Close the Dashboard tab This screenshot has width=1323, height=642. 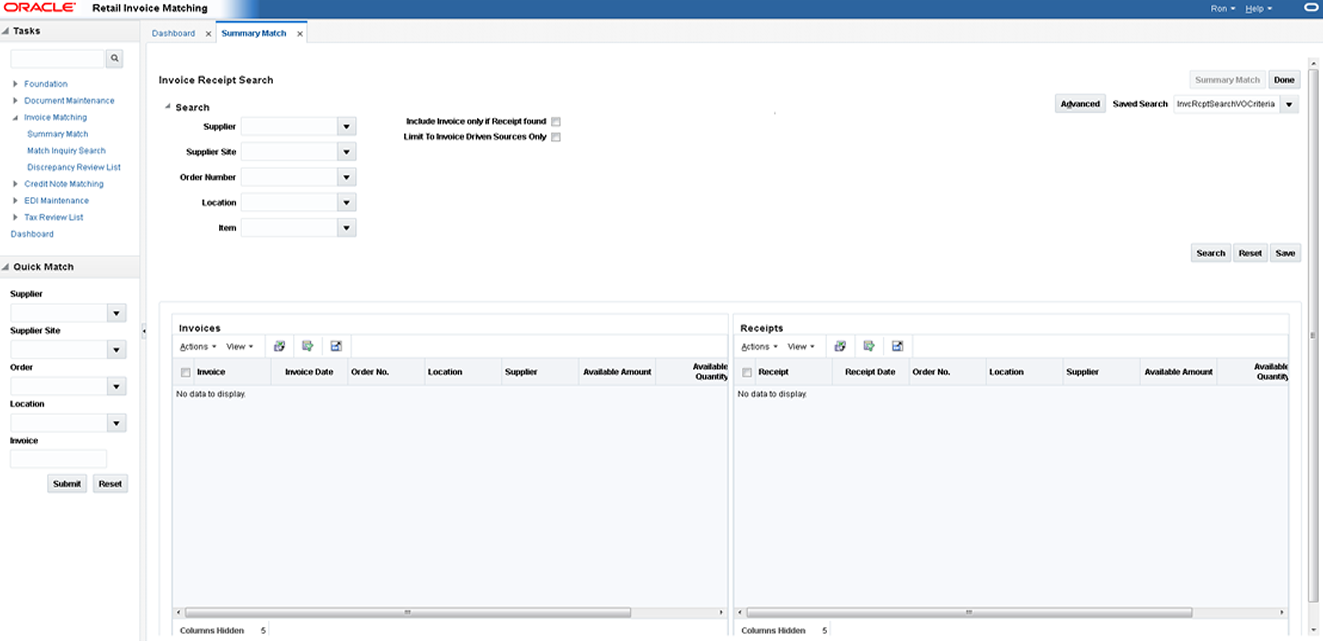(208, 34)
